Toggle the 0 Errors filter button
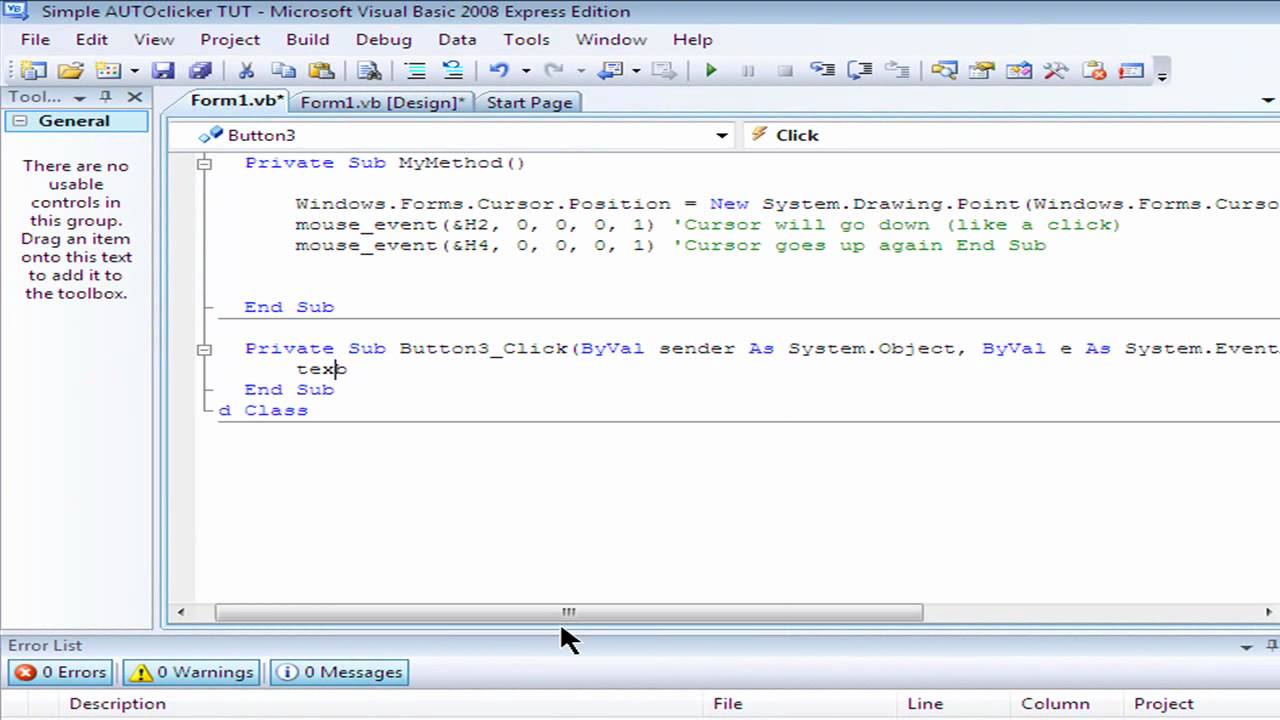Image resolution: width=1280 pixels, height=720 pixels. (61, 672)
